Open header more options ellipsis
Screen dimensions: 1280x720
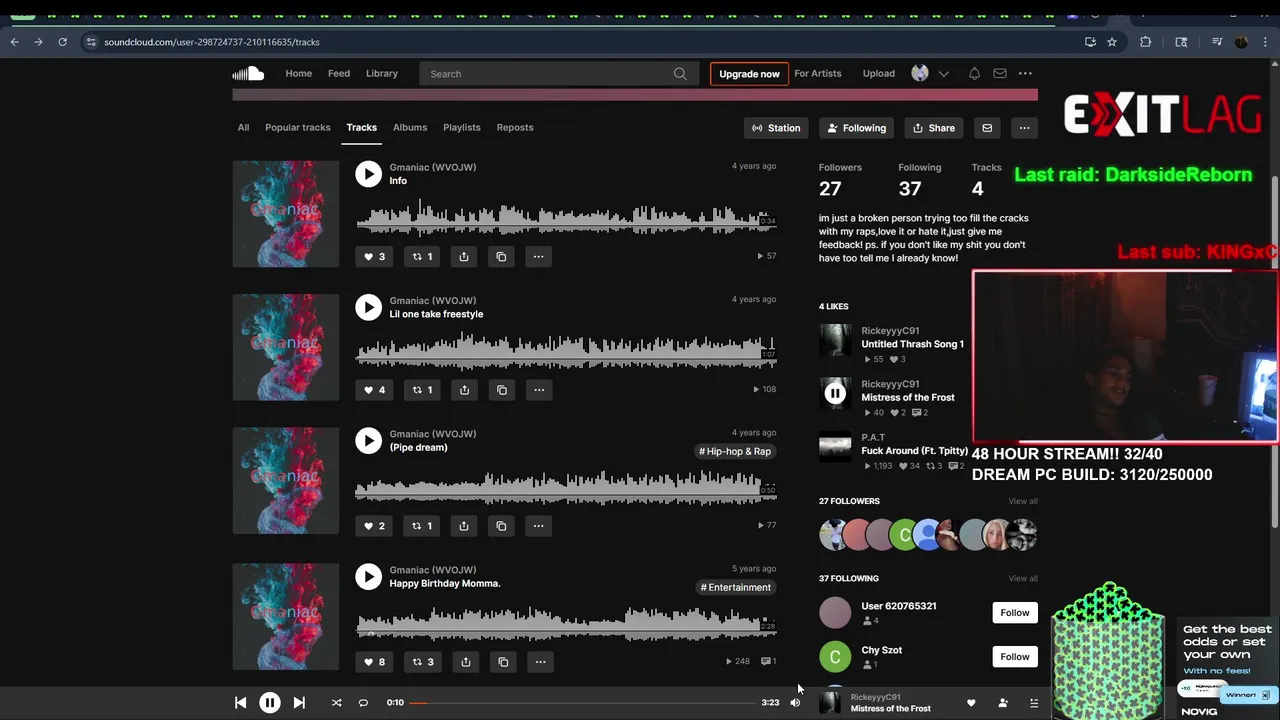(1025, 74)
